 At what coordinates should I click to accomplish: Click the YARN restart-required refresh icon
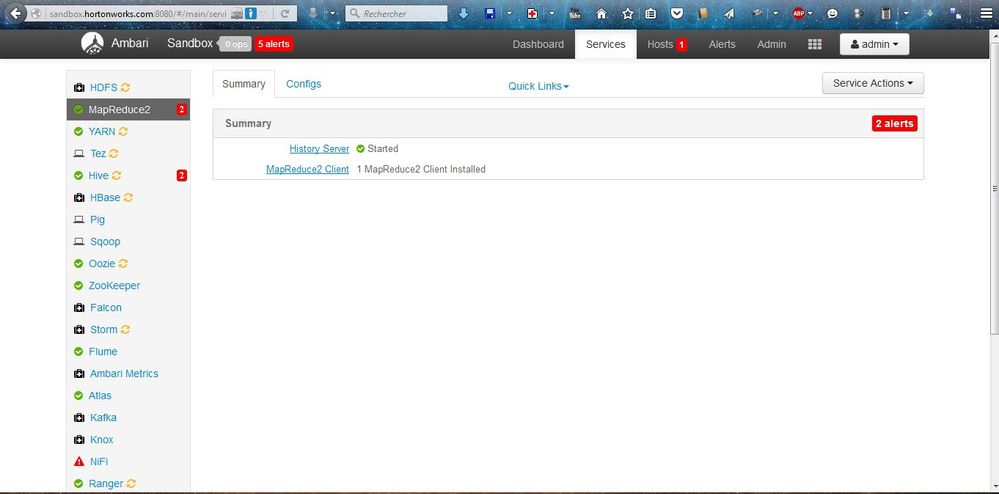[x=124, y=131]
